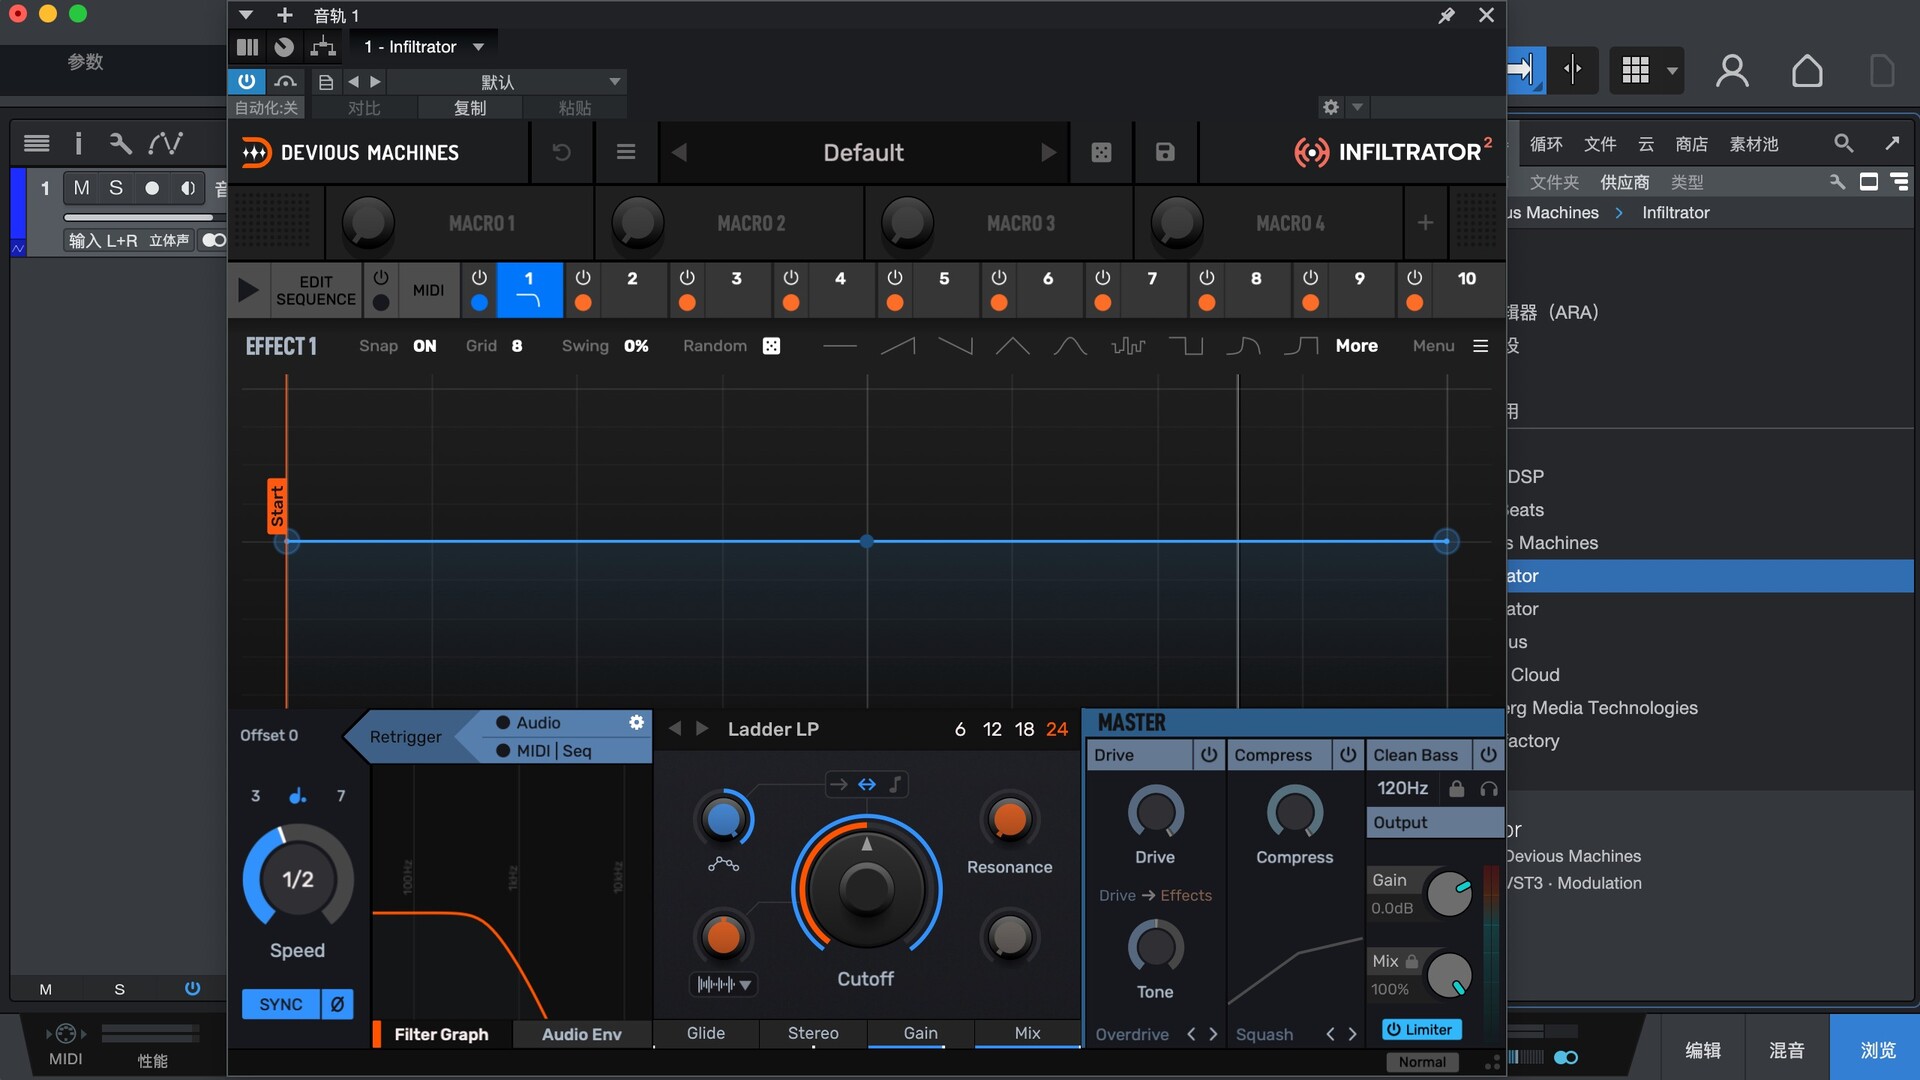
Task: Randomize the effect pattern with the dice icon
Action: (771, 346)
